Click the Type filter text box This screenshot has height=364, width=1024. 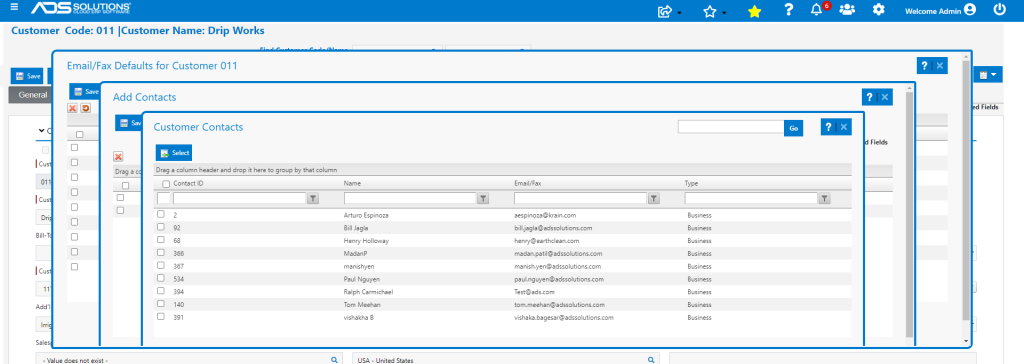[751, 198]
